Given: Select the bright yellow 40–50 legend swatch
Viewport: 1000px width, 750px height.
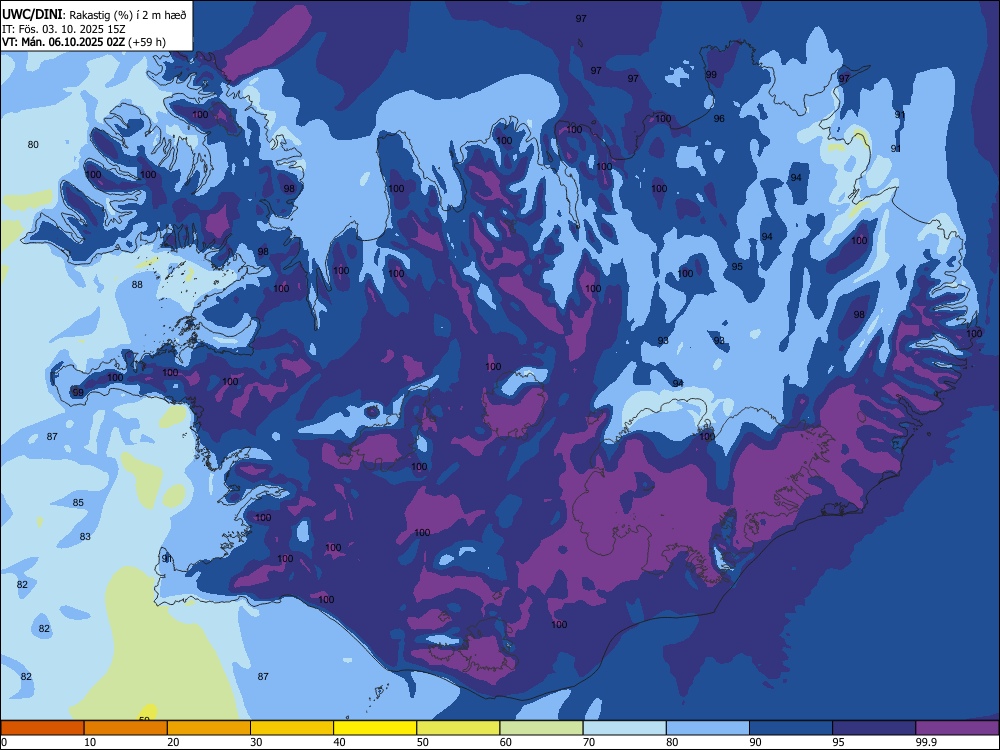Looking at the screenshot, I should coord(375,728).
